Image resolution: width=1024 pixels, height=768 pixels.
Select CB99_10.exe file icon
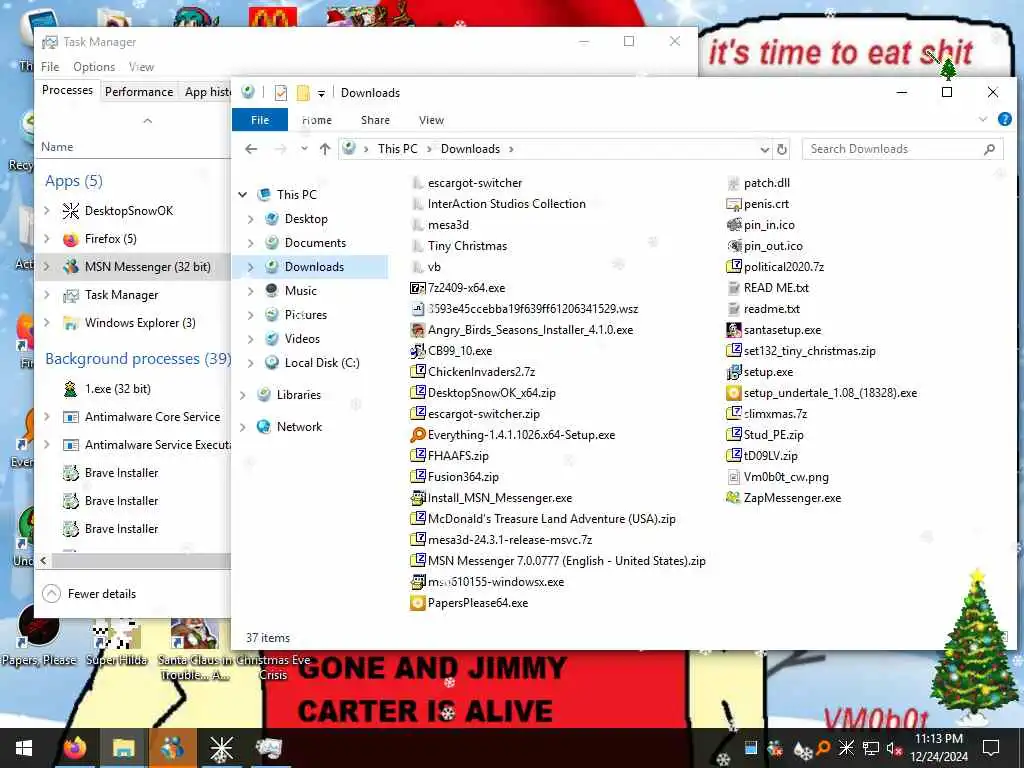(x=417, y=351)
